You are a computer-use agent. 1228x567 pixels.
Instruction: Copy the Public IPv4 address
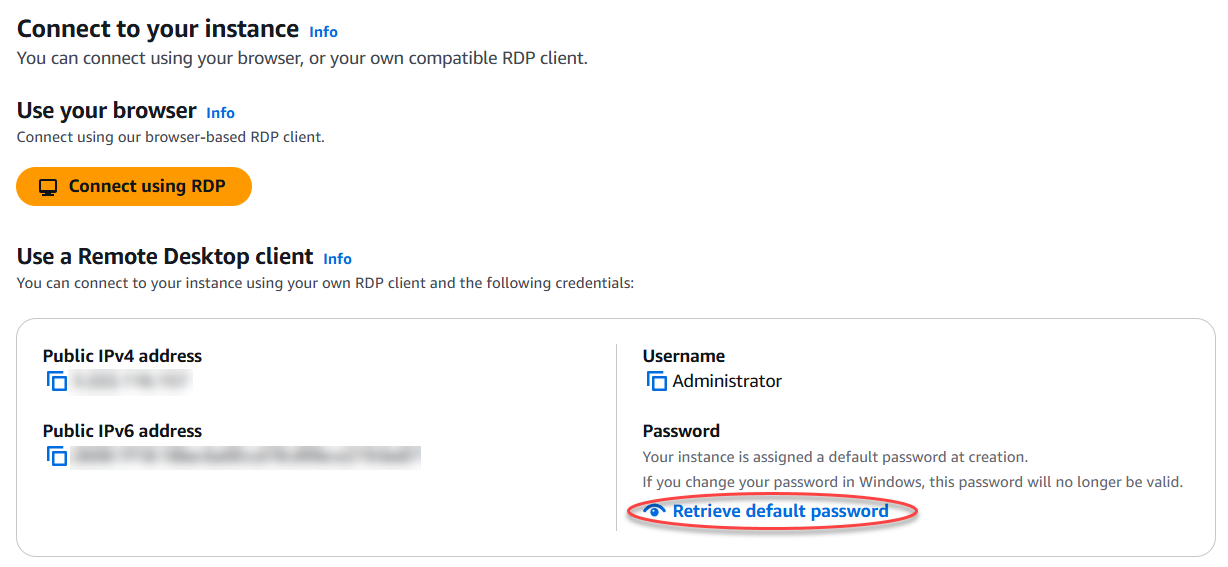point(57,381)
